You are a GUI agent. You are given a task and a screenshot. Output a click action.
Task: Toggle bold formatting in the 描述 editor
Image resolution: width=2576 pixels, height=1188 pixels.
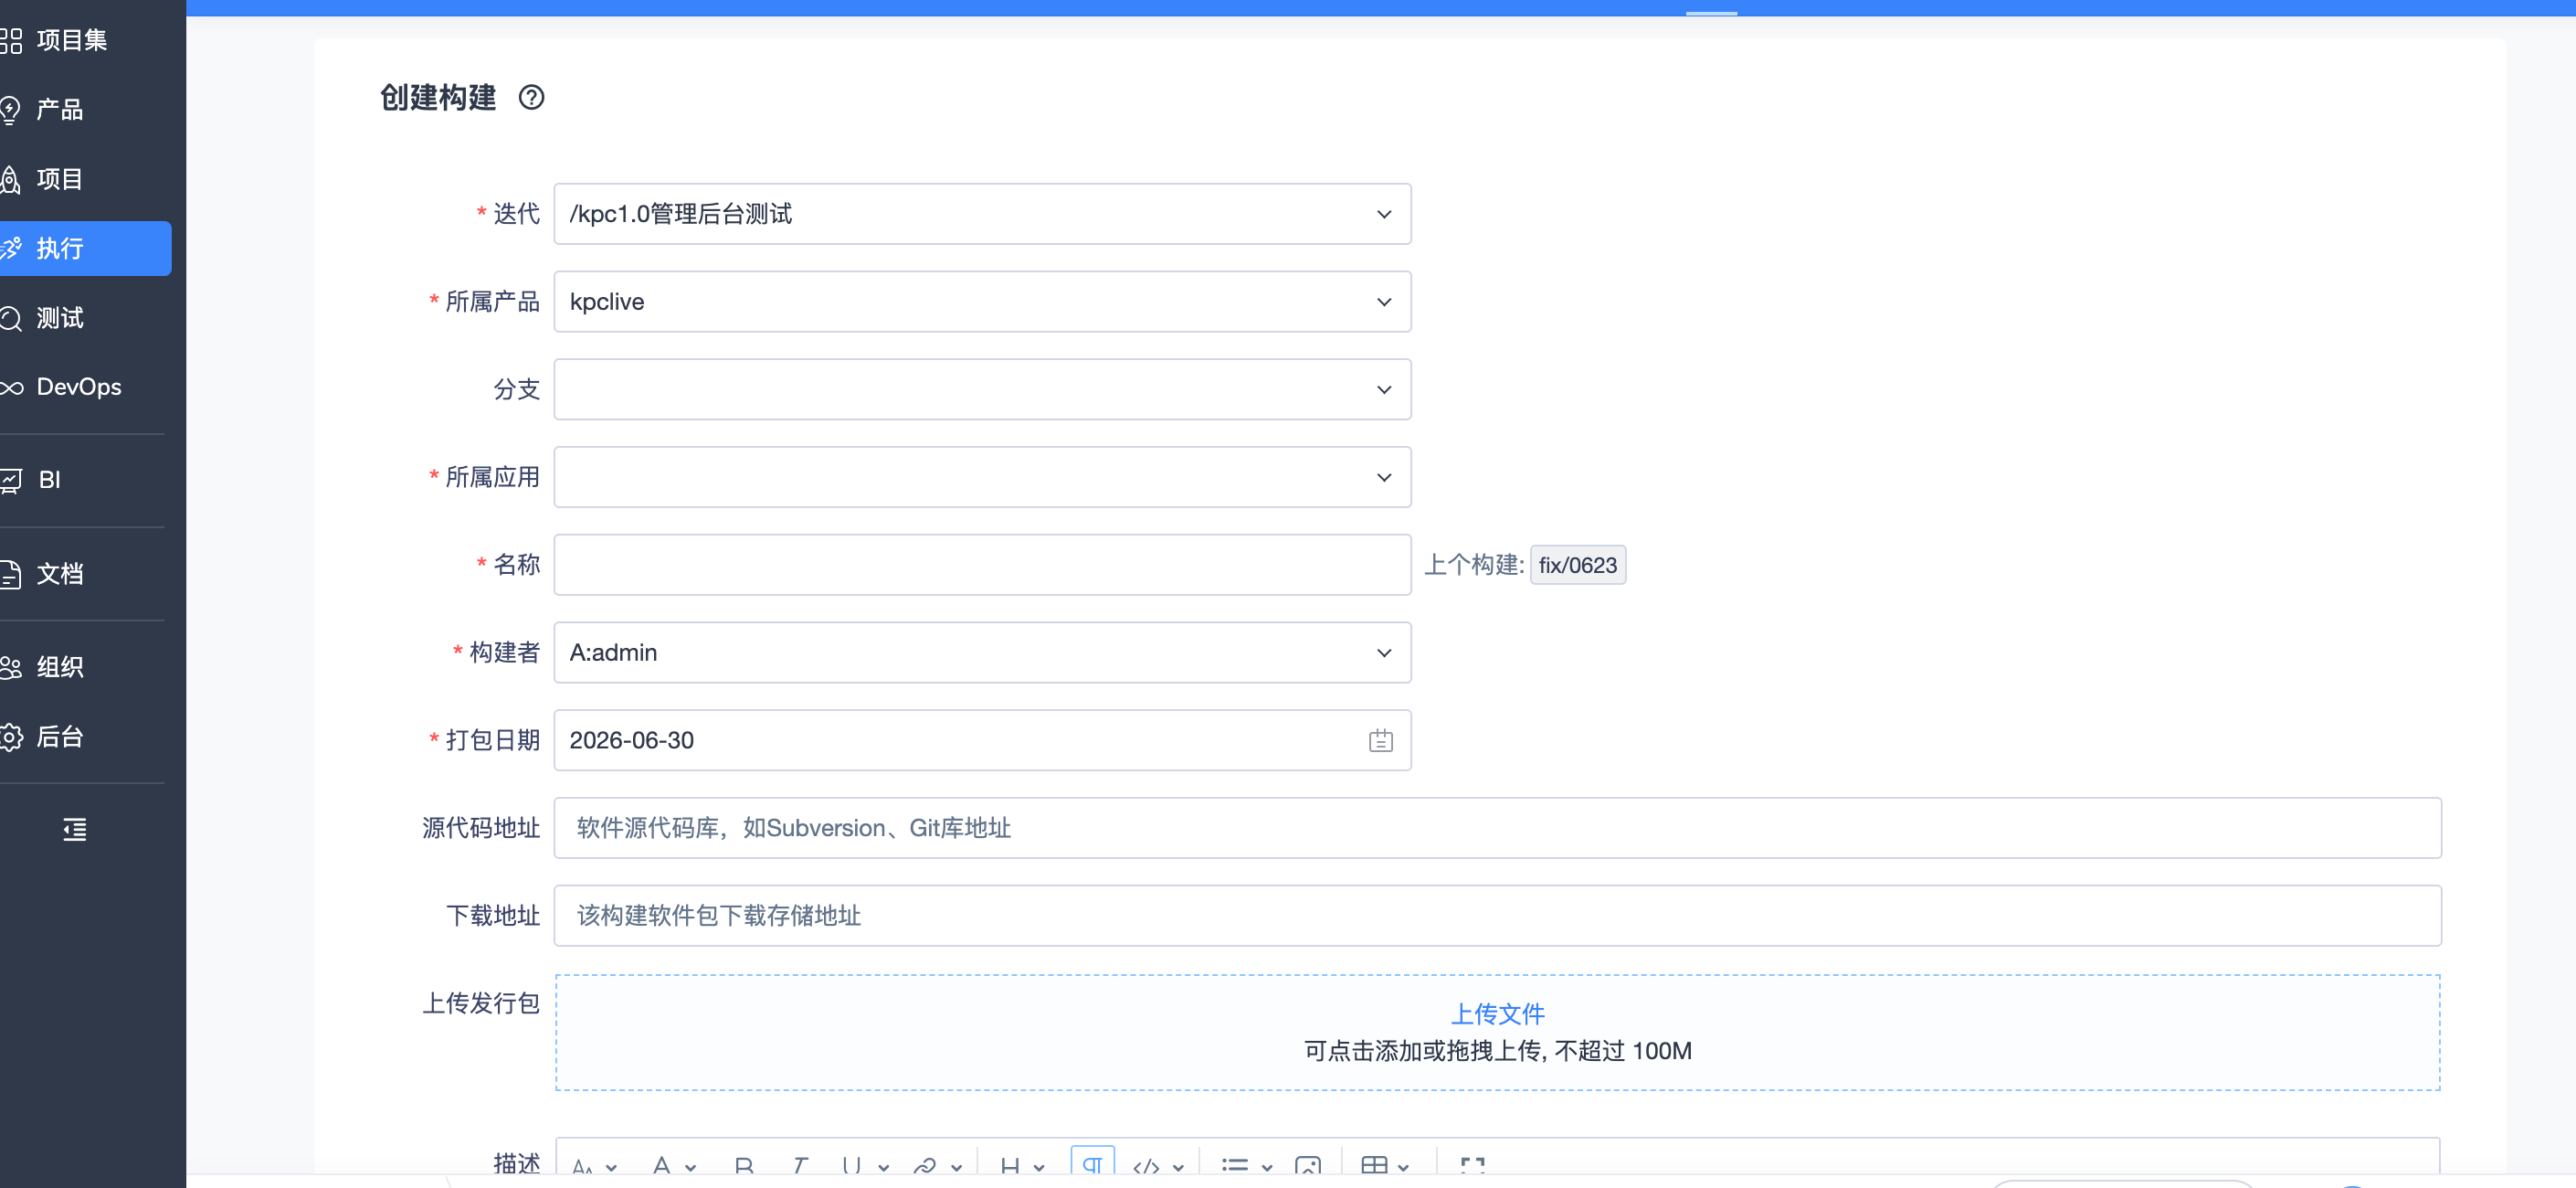click(x=743, y=1166)
